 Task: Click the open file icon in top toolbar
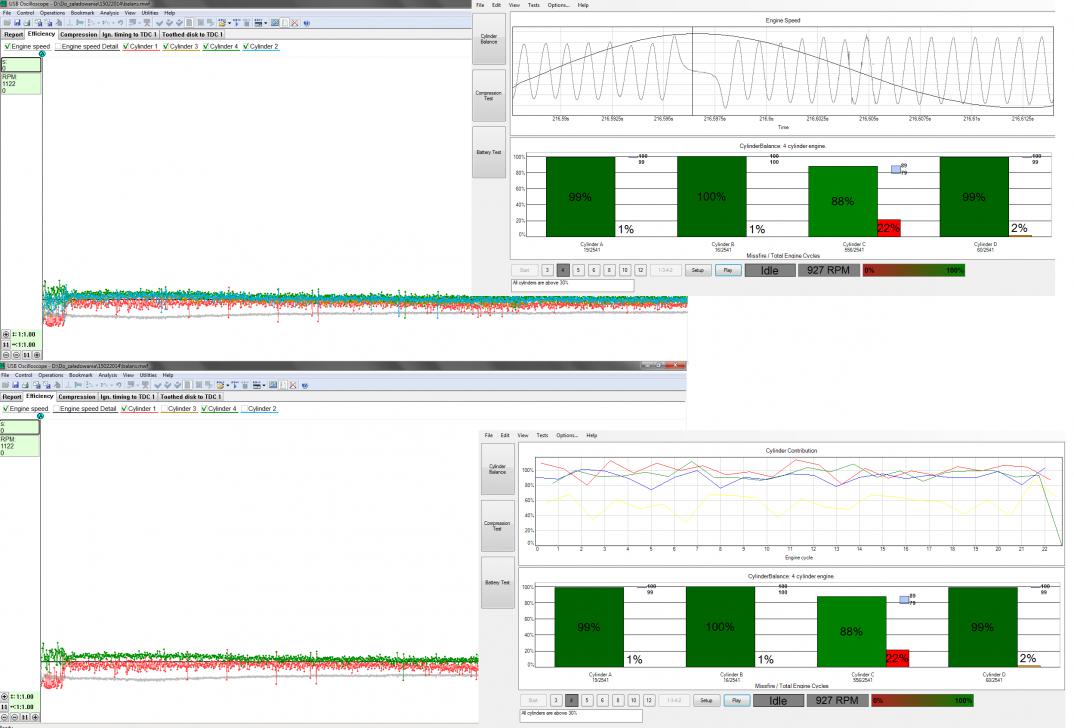click(x=7, y=23)
